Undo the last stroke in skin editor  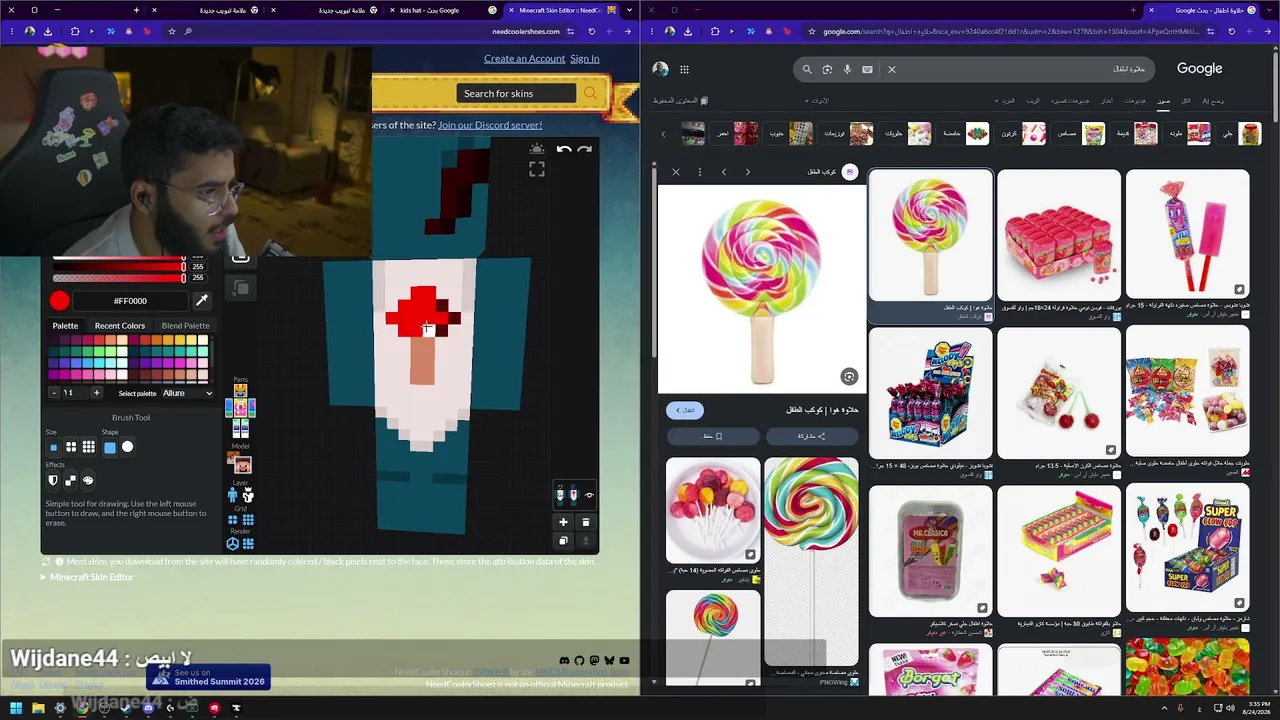click(x=564, y=150)
